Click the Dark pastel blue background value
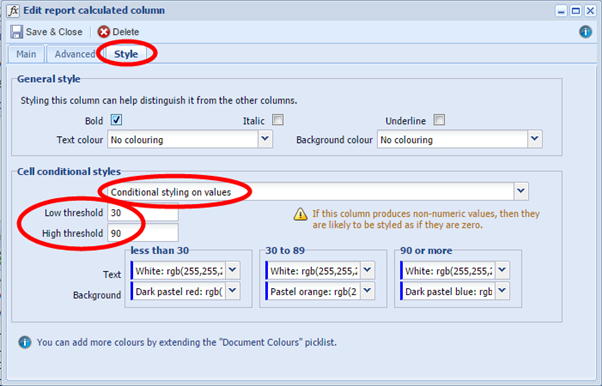This screenshot has width=602, height=386. tap(448, 292)
